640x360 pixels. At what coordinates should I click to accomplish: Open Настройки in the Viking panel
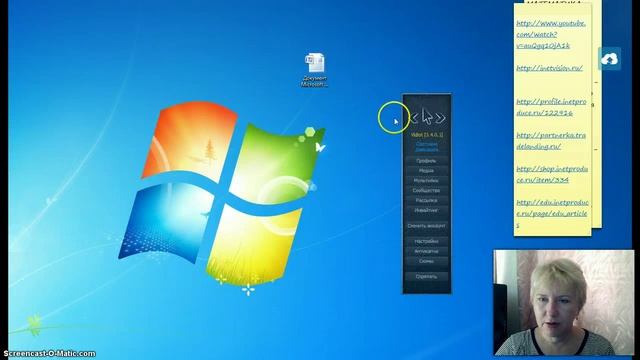[427, 241]
